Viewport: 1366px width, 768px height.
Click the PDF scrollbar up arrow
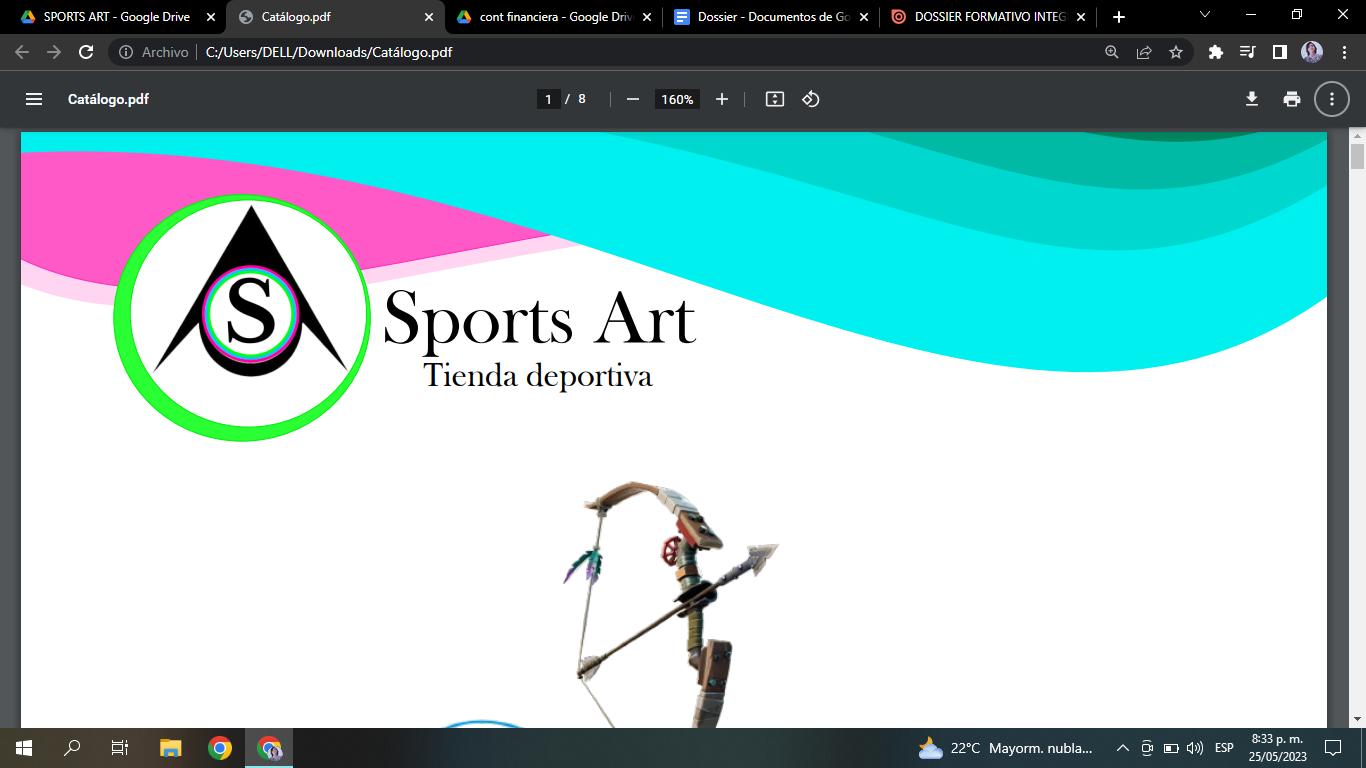(x=1357, y=136)
